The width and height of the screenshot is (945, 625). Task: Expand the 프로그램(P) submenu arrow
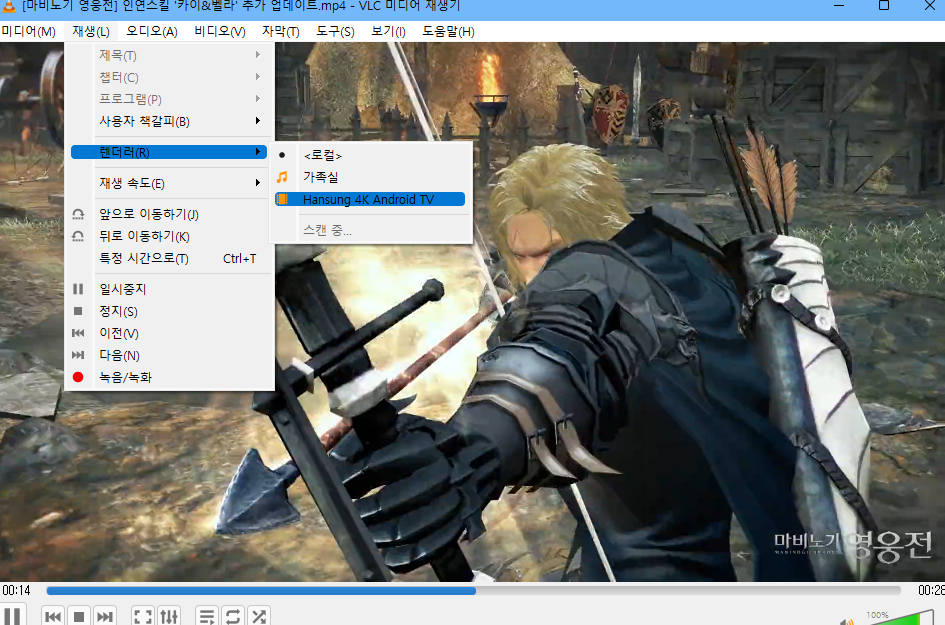click(257, 98)
